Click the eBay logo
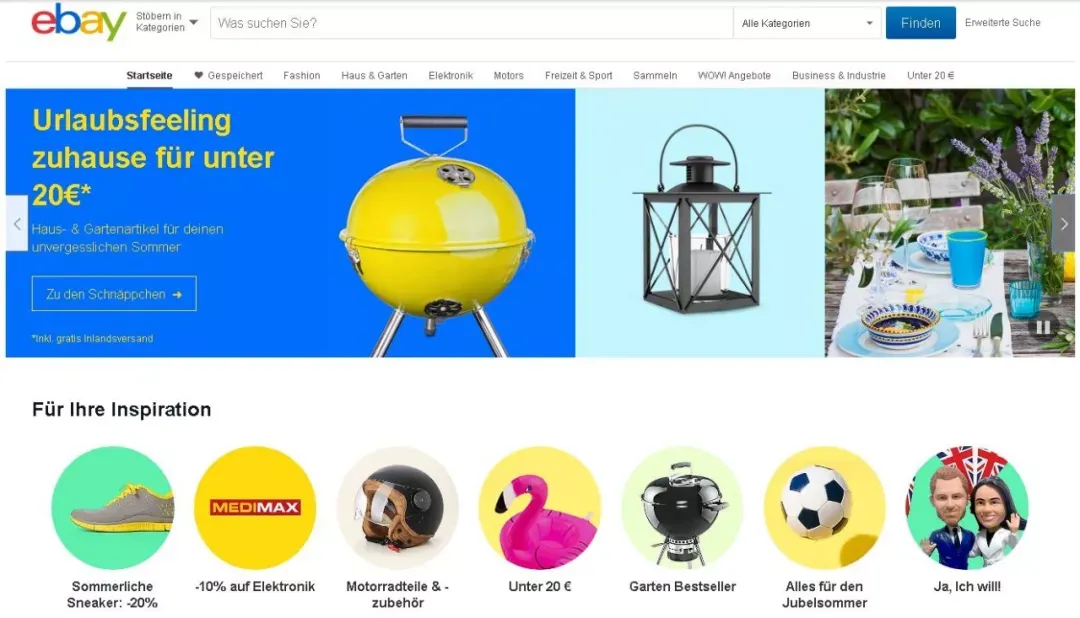Screen dimensions: 1080x618 pyautogui.click(x=79, y=22)
